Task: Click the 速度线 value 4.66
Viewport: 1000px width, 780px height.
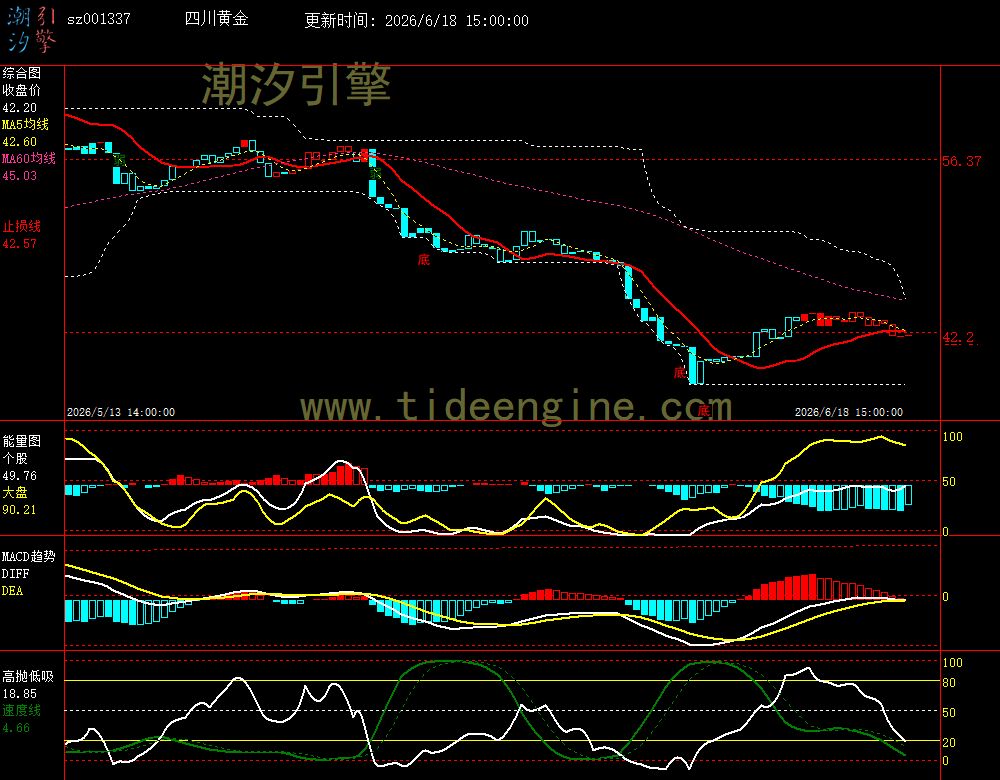Action: click(16, 728)
